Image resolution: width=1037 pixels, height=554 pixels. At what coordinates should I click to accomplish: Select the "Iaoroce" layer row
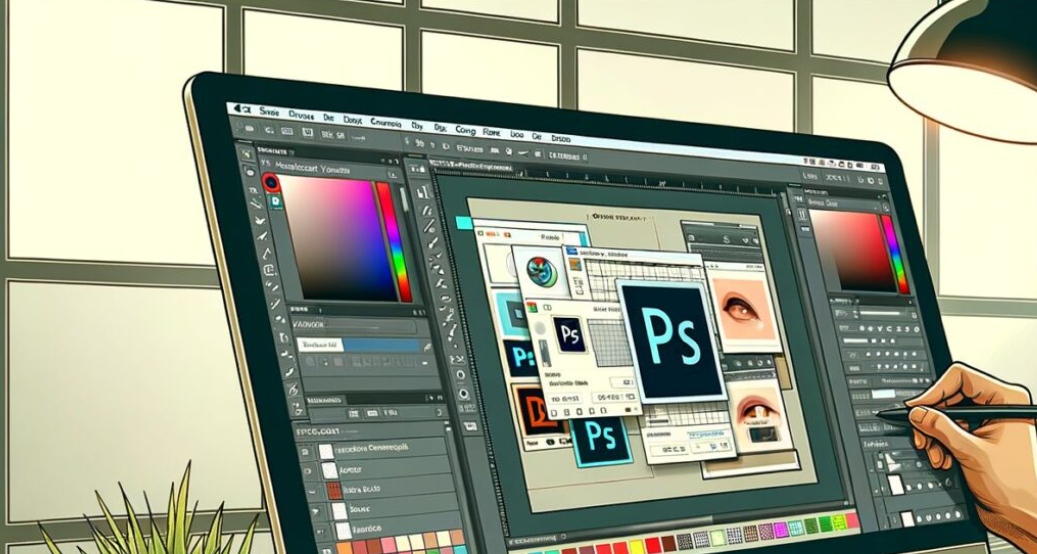(x=390, y=530)
